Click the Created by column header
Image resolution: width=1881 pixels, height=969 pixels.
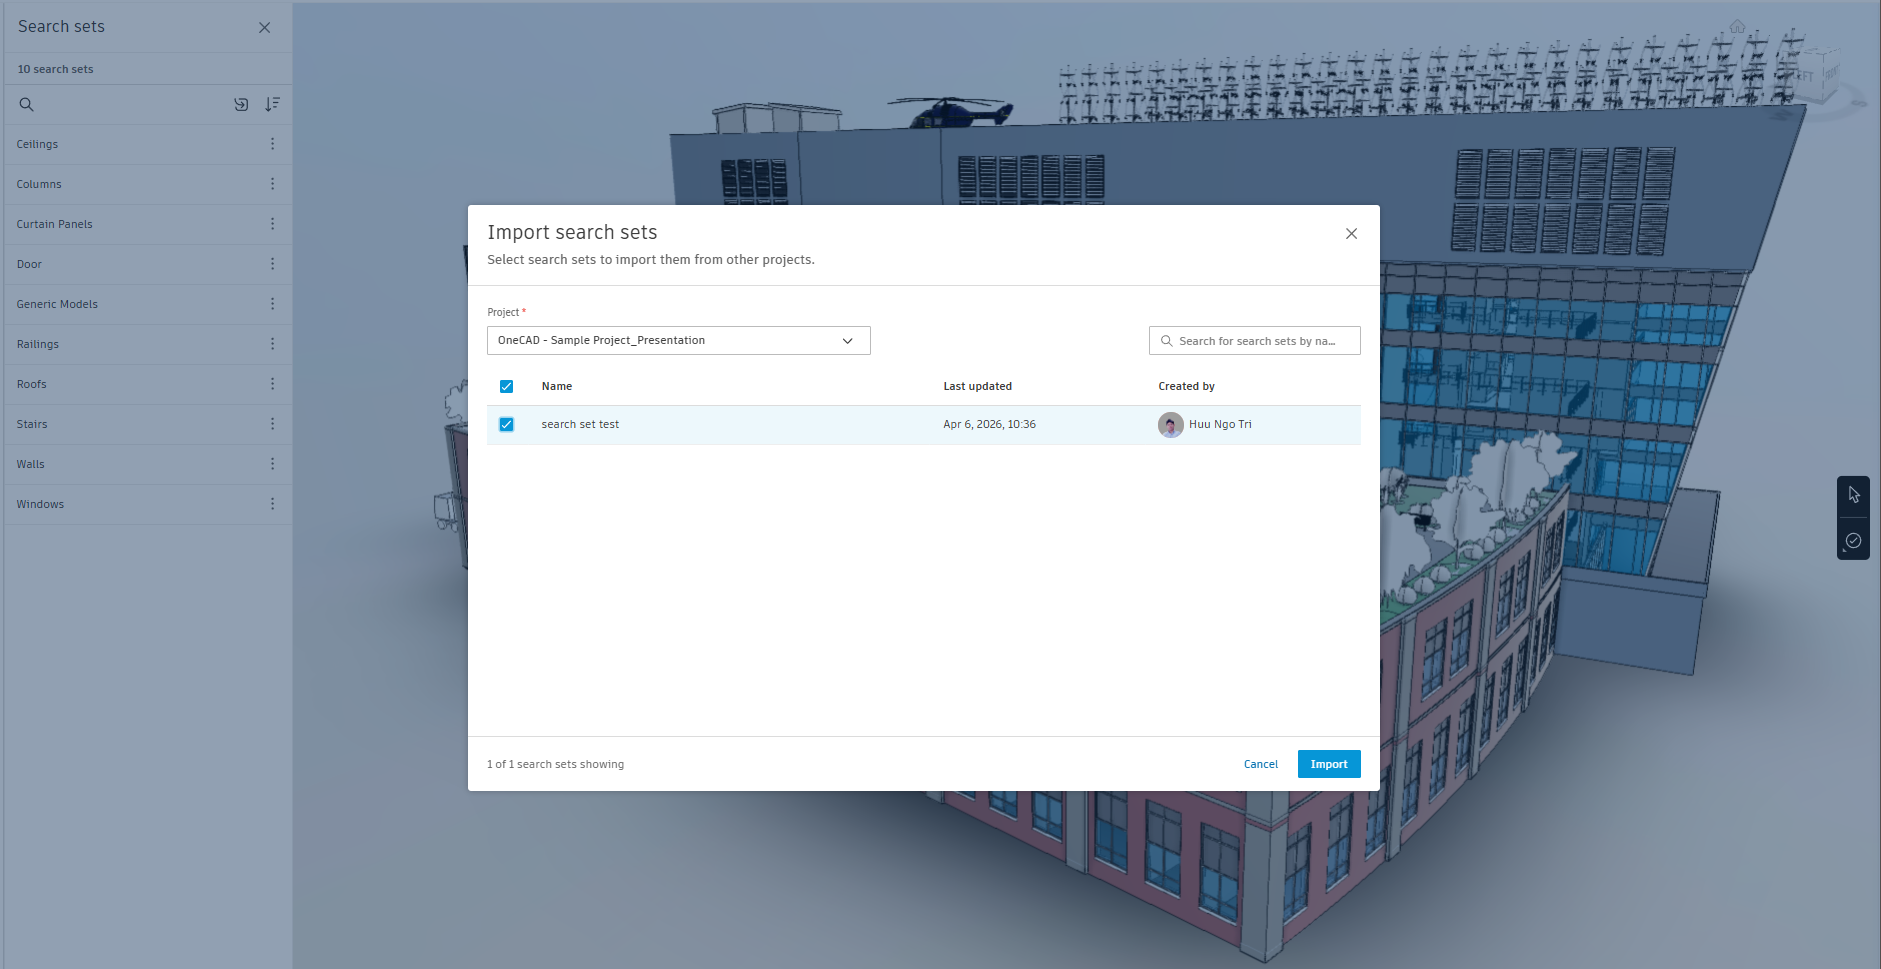tap(1186, 387)
